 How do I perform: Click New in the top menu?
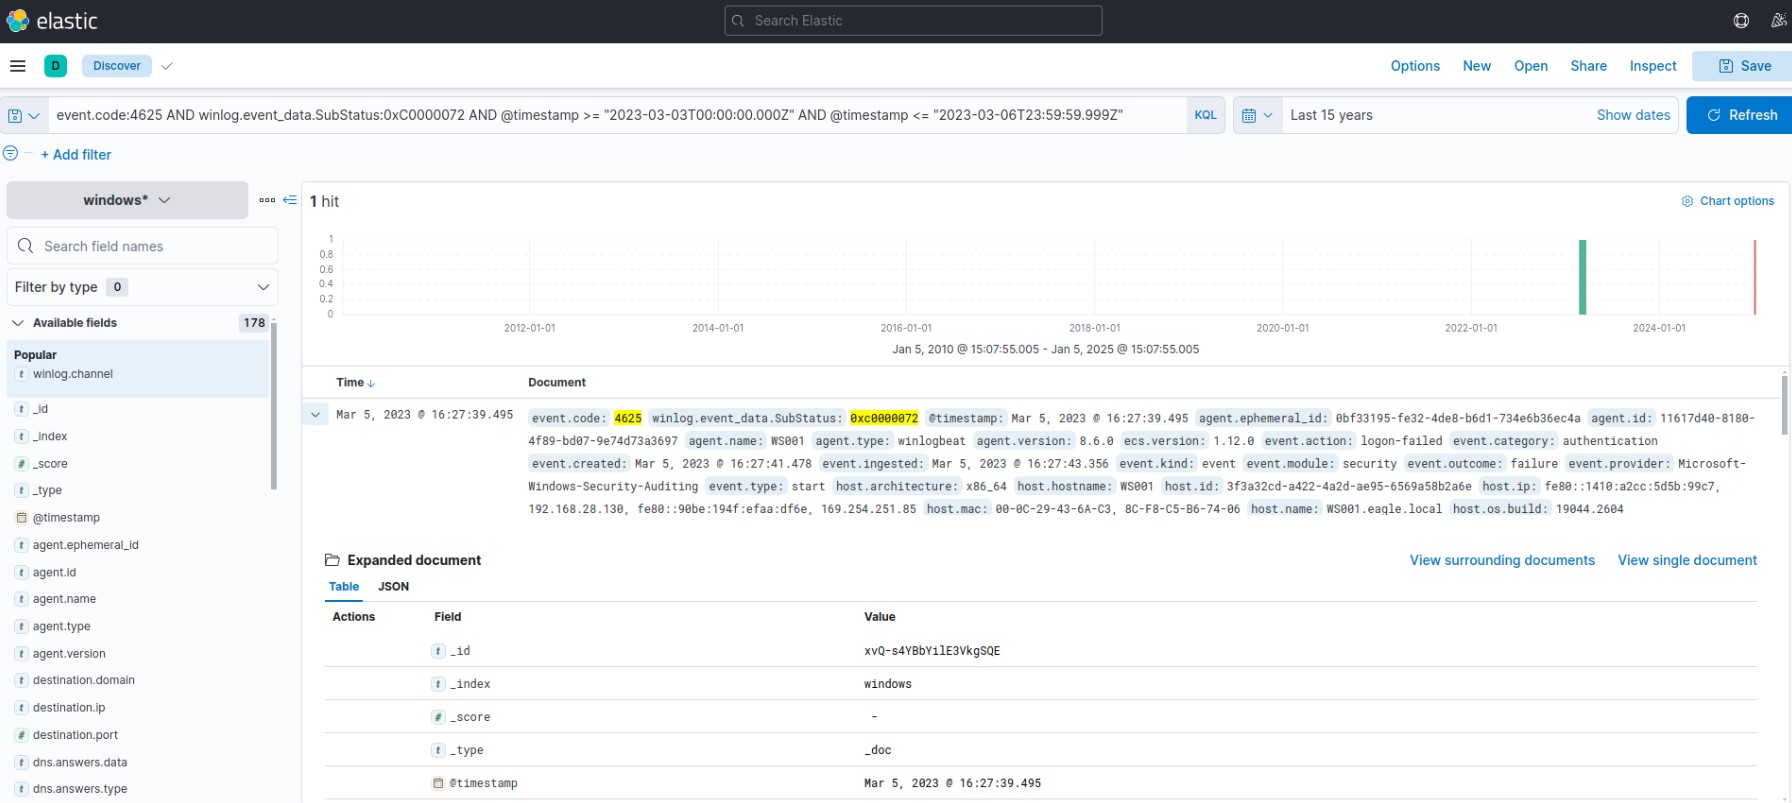coord(1476,66)
